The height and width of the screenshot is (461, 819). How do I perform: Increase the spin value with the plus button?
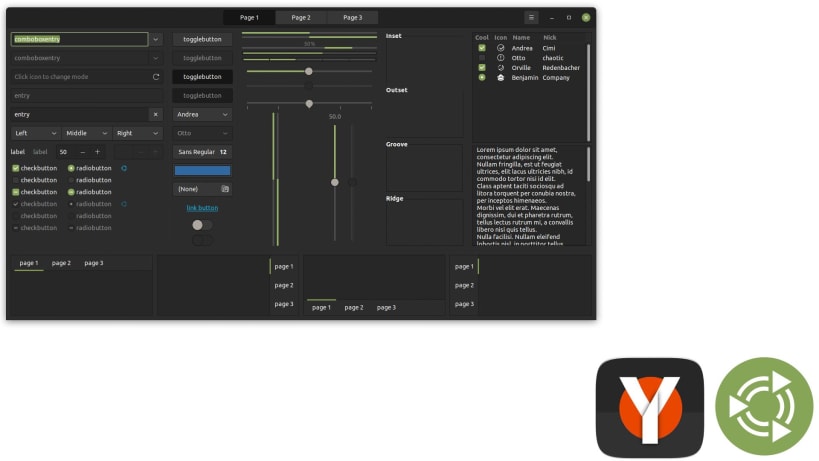97,152
